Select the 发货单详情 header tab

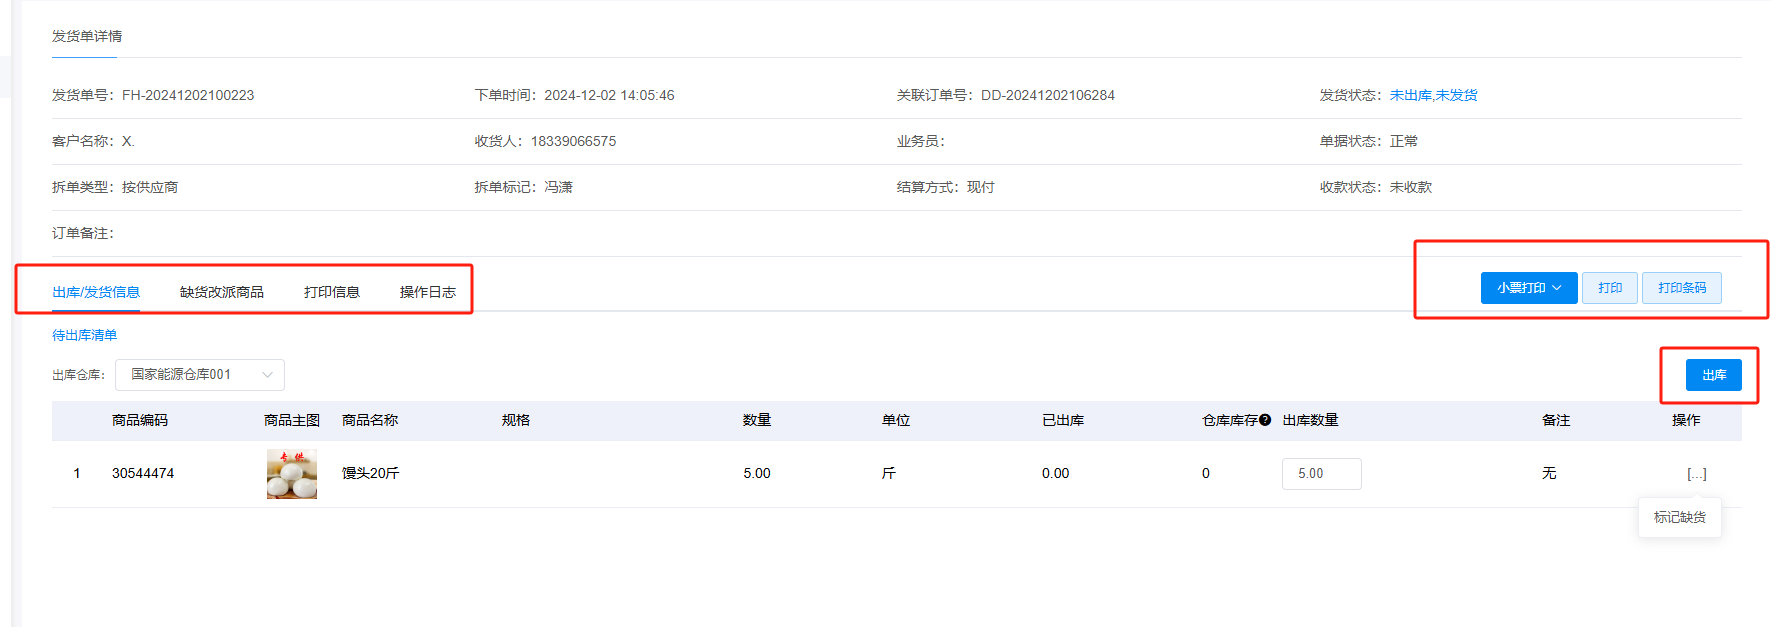[x=87, y=36]
